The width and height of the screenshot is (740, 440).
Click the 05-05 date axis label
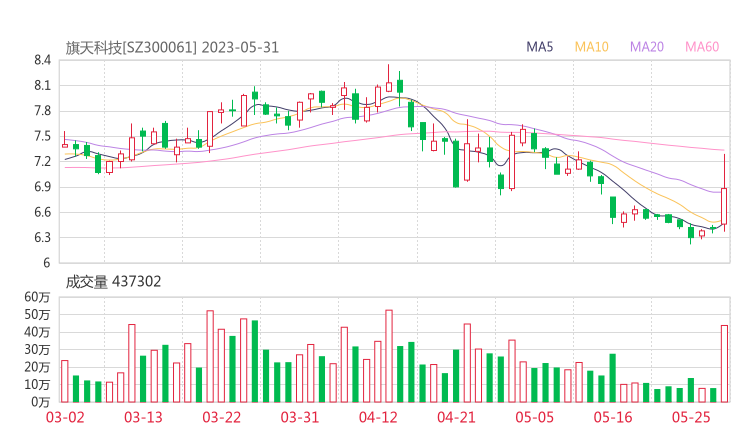point(534,417)
